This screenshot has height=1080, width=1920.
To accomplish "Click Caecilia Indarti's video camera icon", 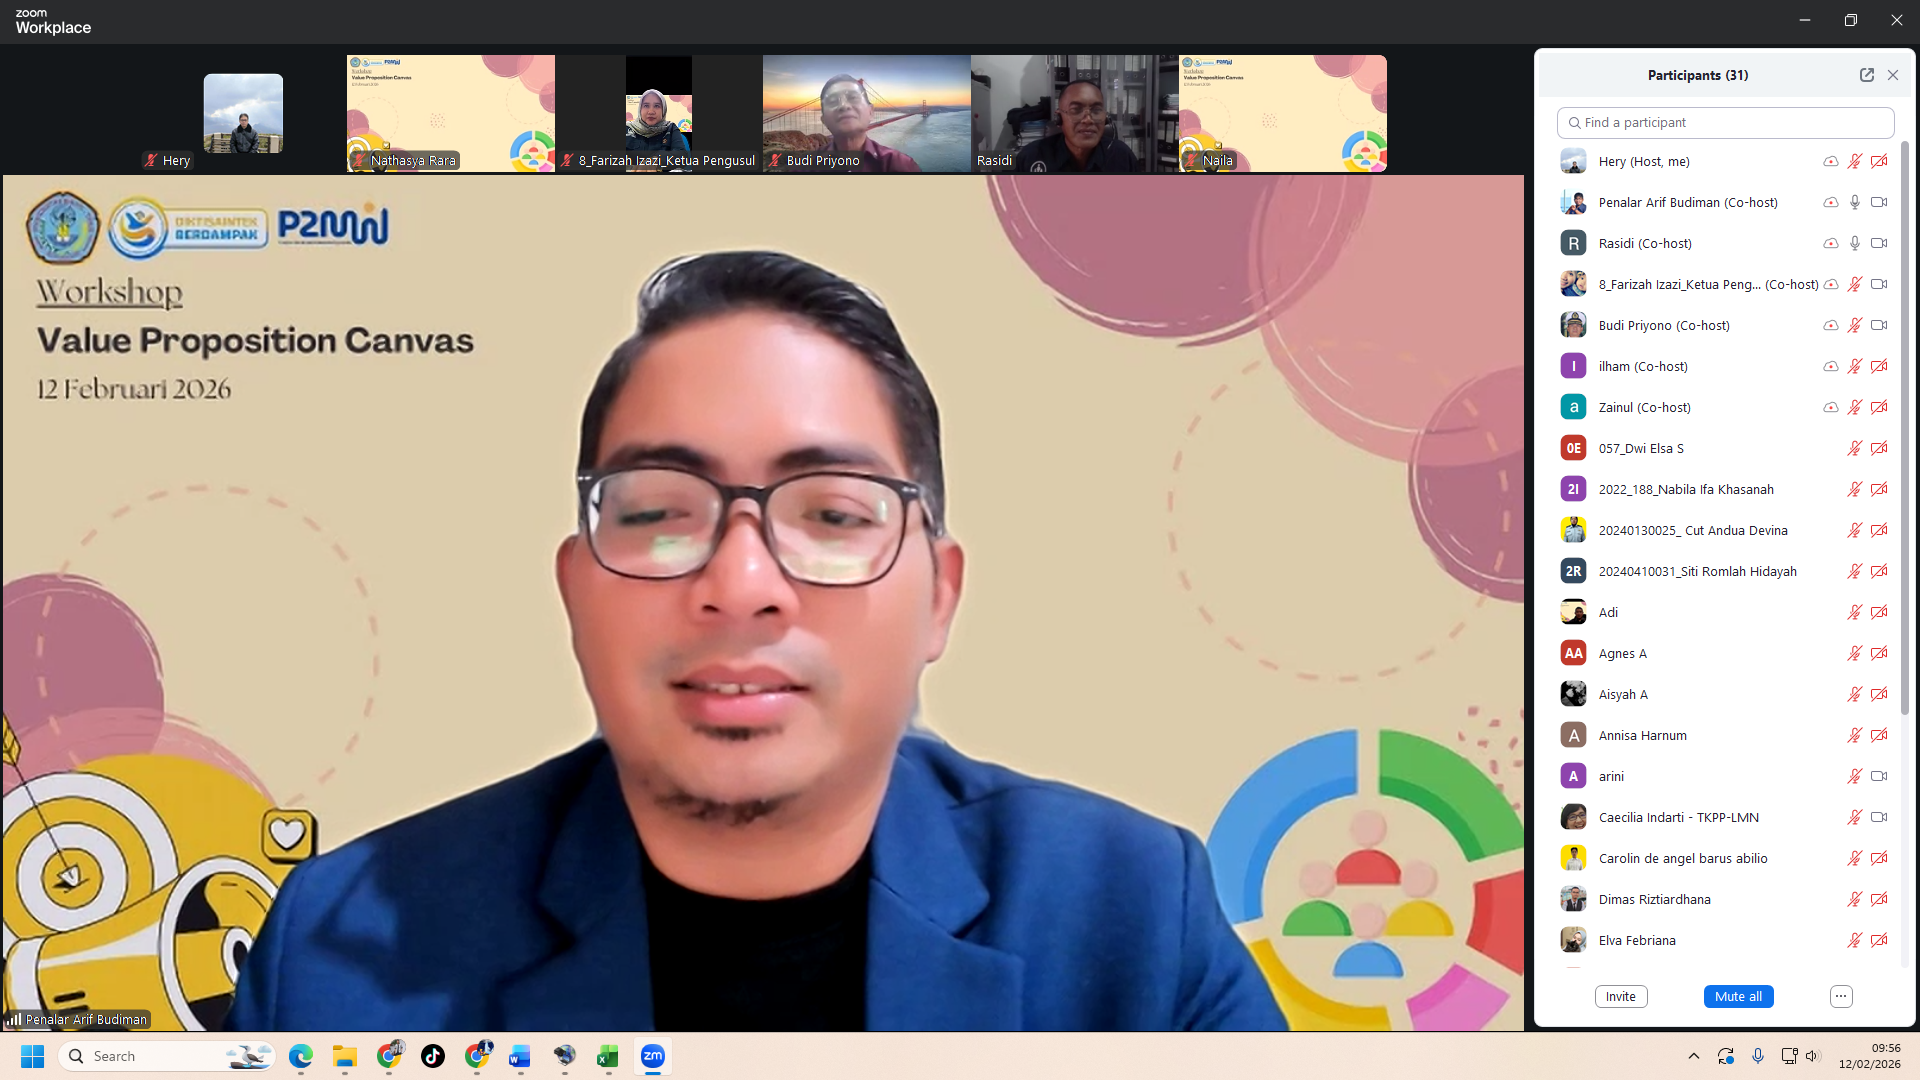I will pyautogui.click(x=1879, y=817).
